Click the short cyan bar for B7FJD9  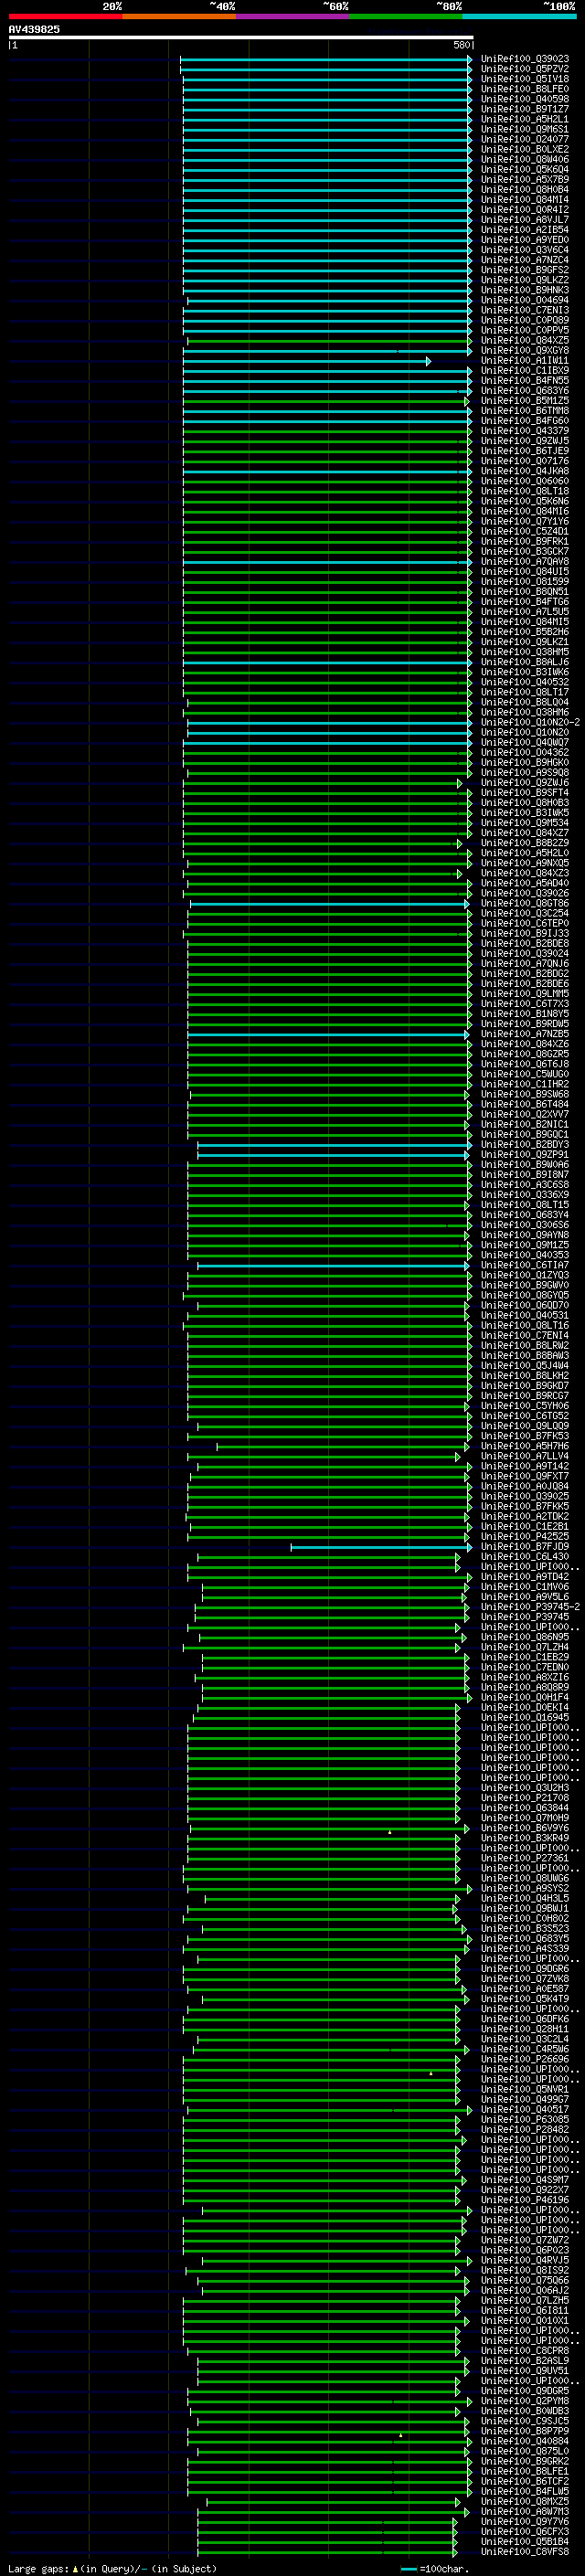pos(381,1547)
